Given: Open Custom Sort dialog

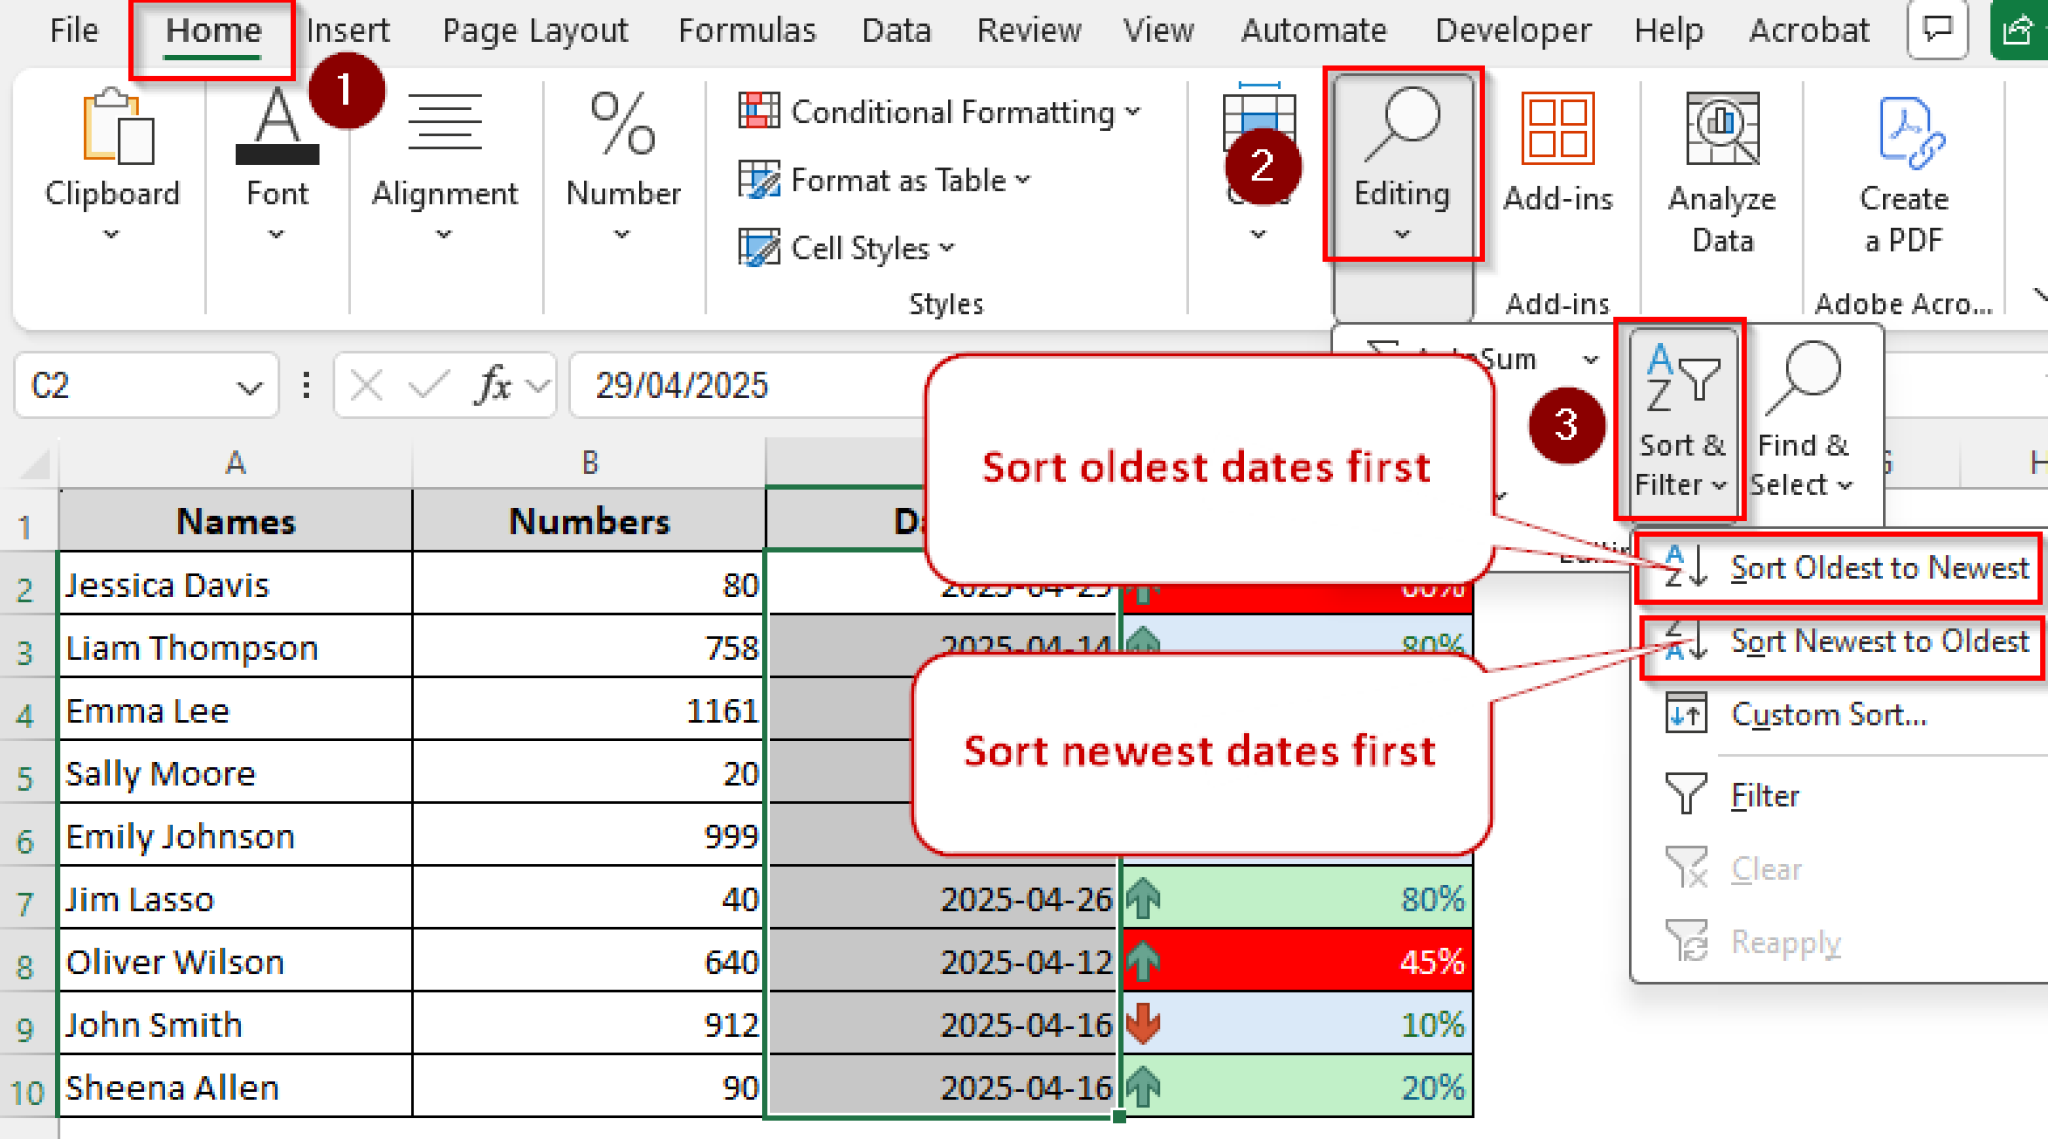Looking at the screenshot, I should (1829, 714).
